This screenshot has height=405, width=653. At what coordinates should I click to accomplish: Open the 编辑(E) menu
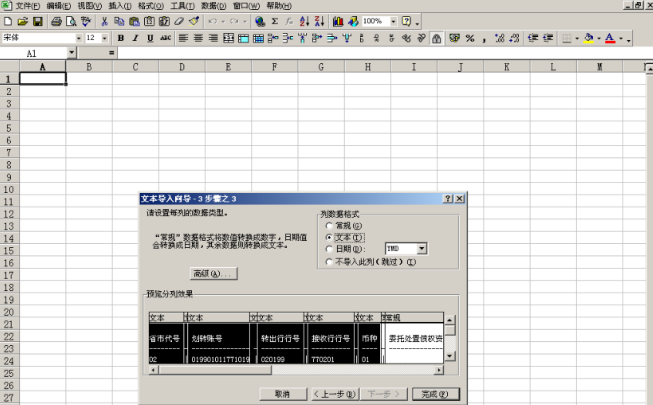point(59,6)
